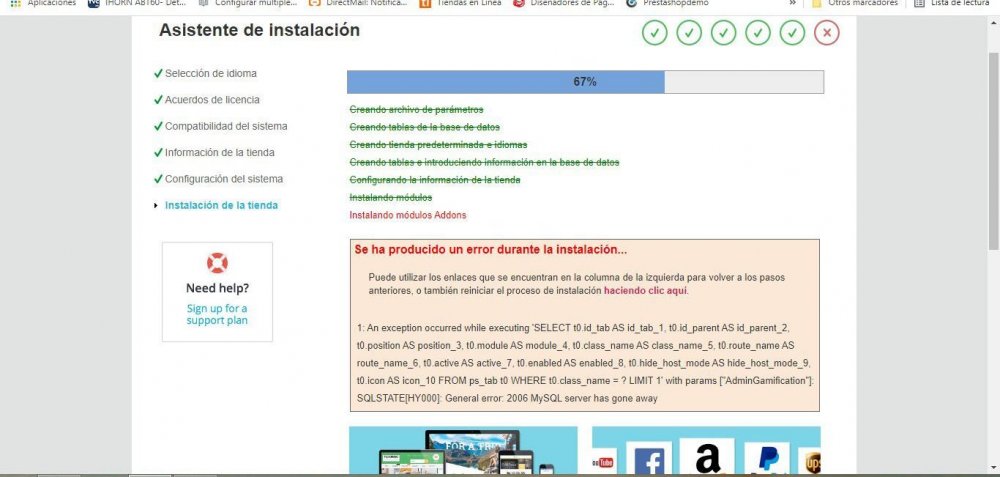Click the checkmark beside Información de la tienda
This screenshot has width=1000, height=477.
(x=158, y=152)
